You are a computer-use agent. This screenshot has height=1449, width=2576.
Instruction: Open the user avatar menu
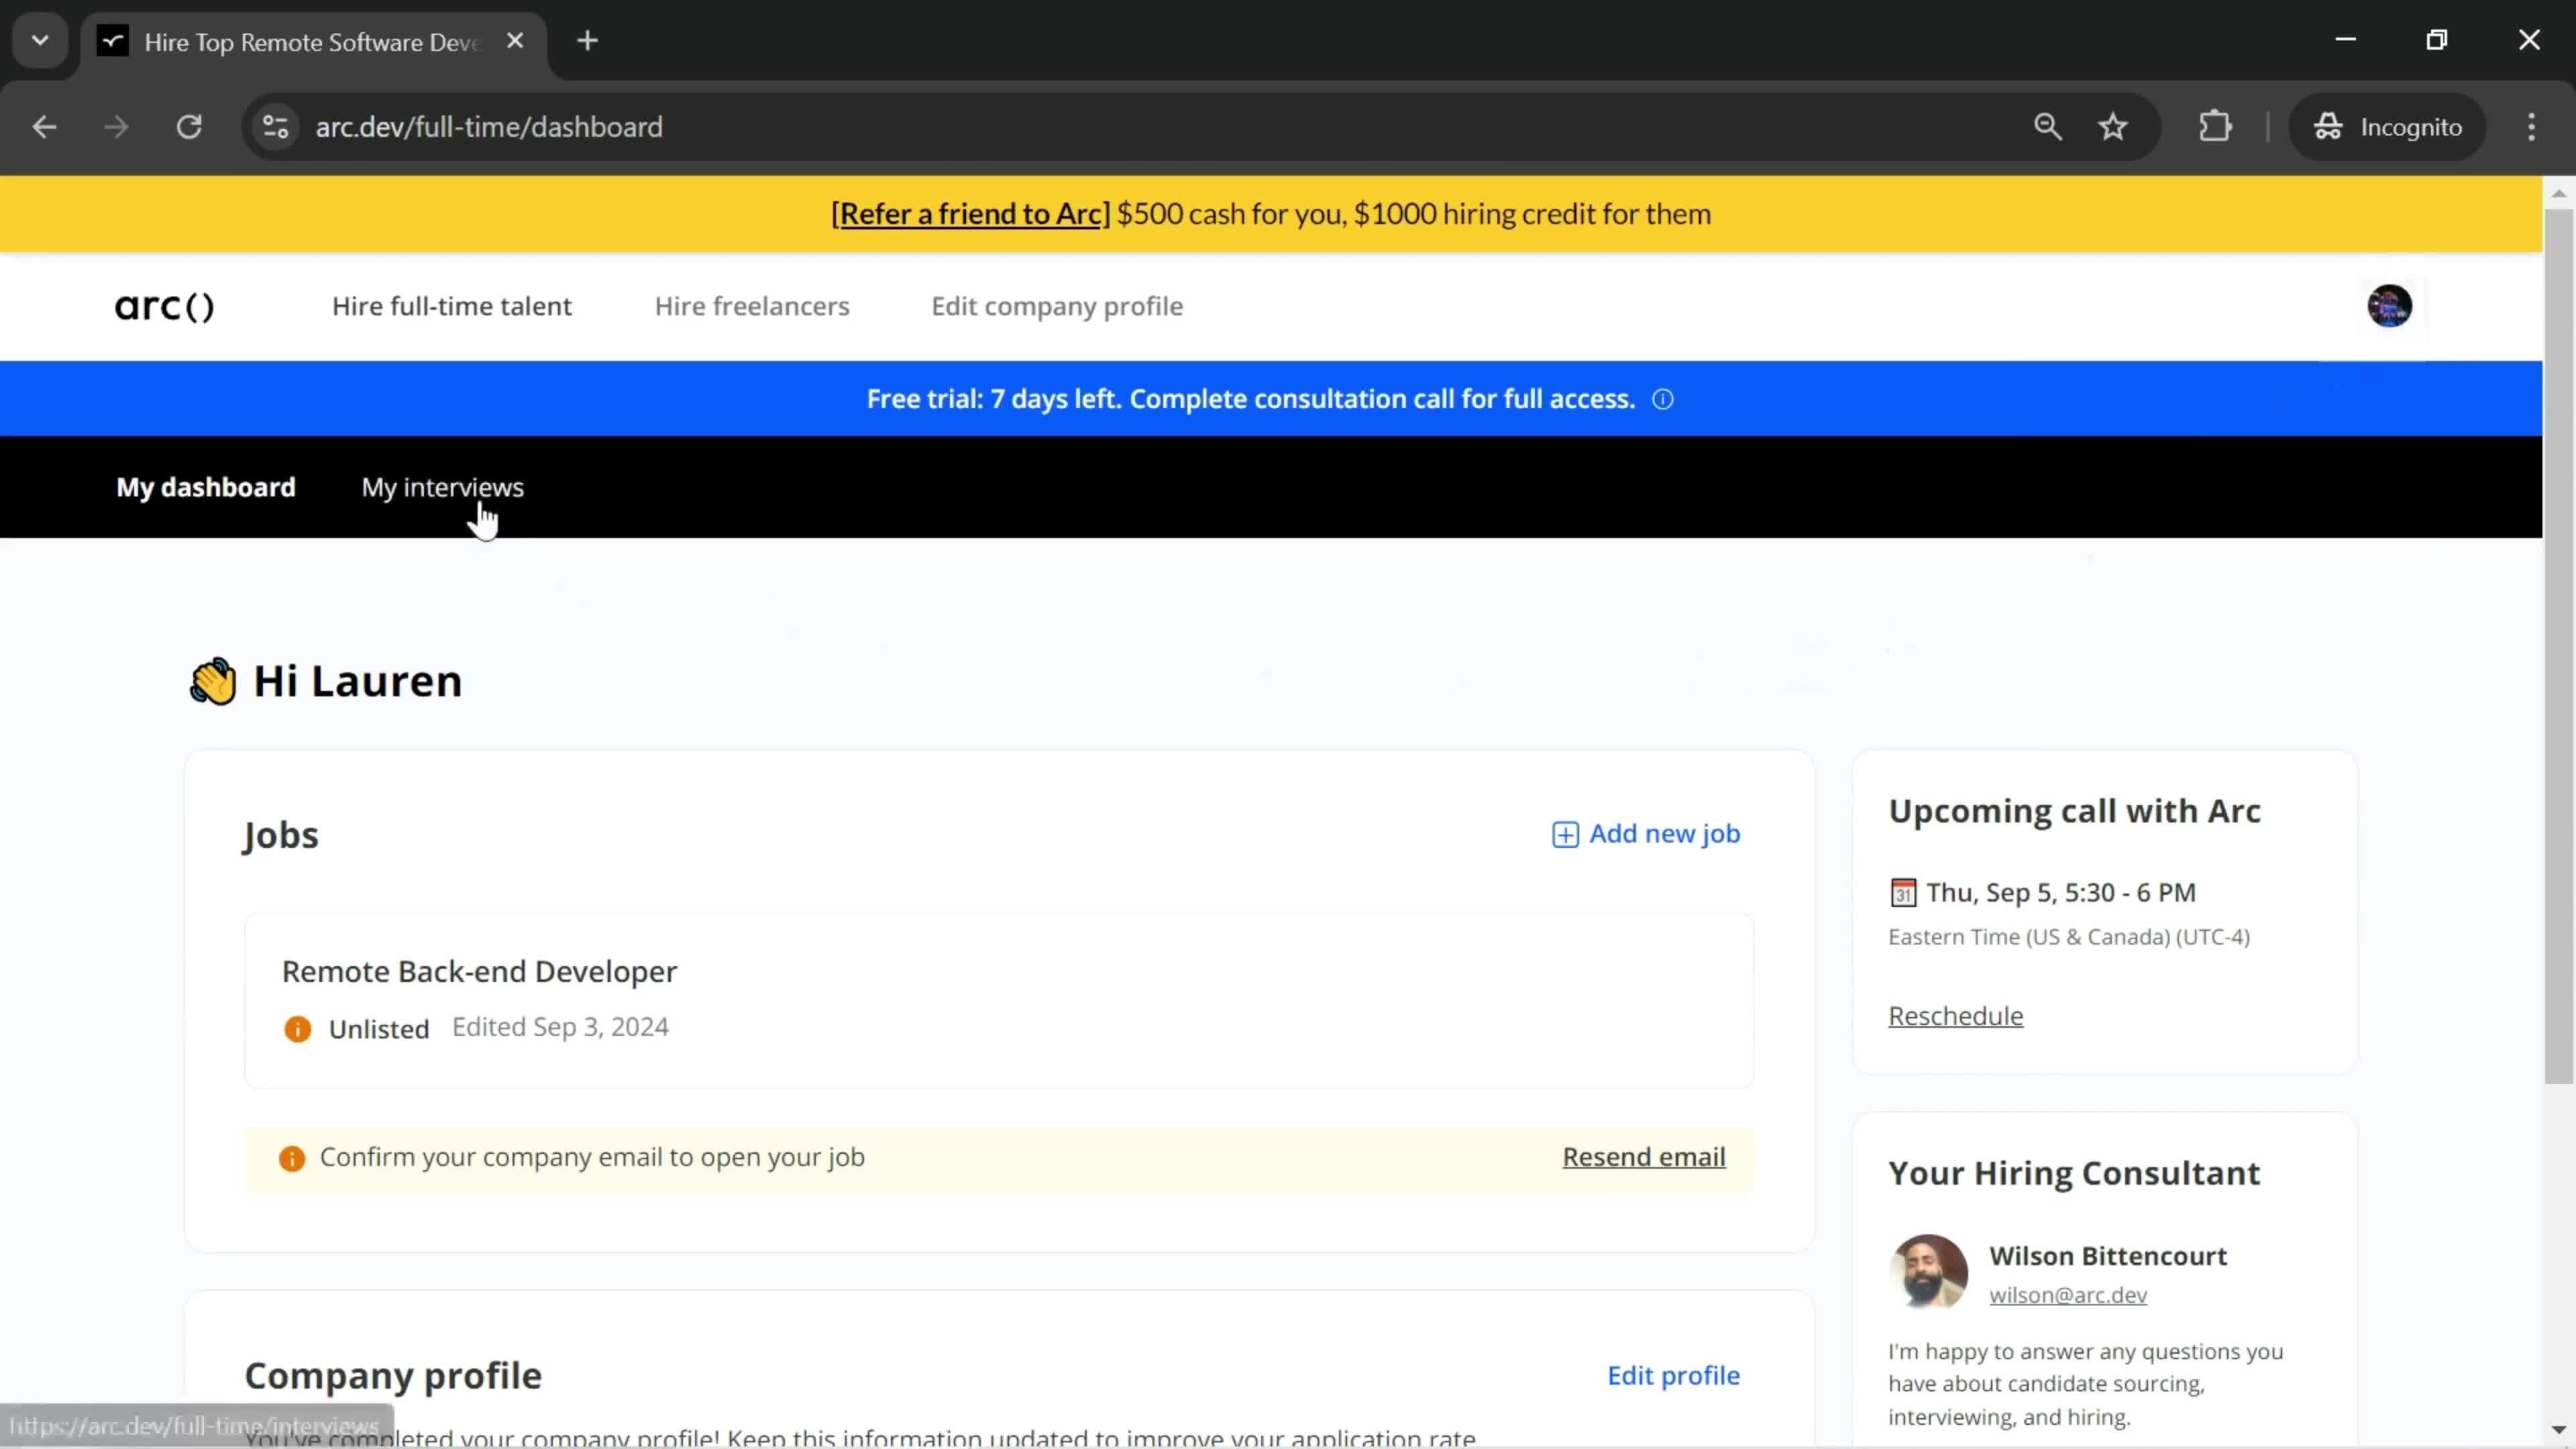click(x=2389, y=306)
